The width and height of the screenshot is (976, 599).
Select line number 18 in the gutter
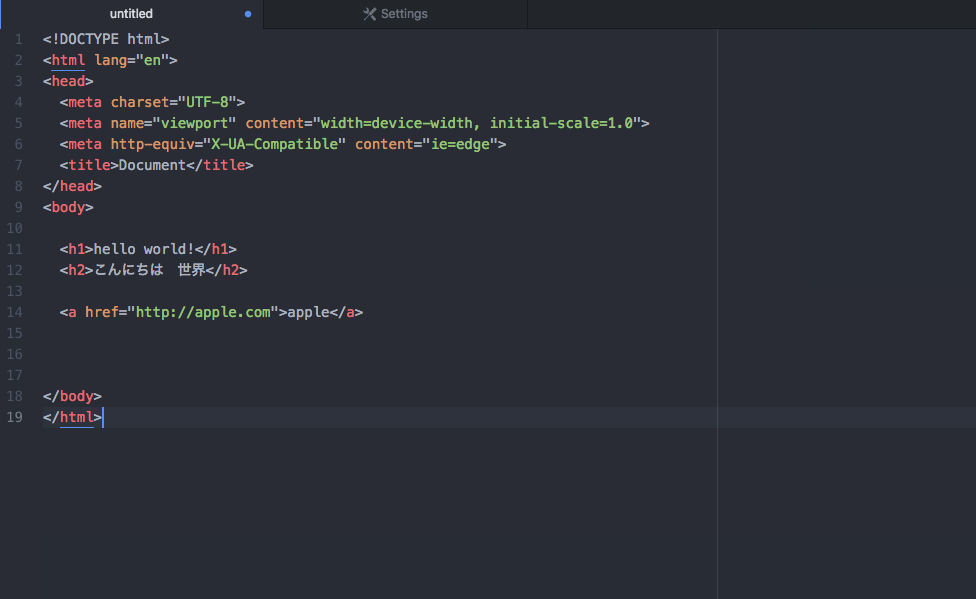pyautogui.click(x=14, y=397)
